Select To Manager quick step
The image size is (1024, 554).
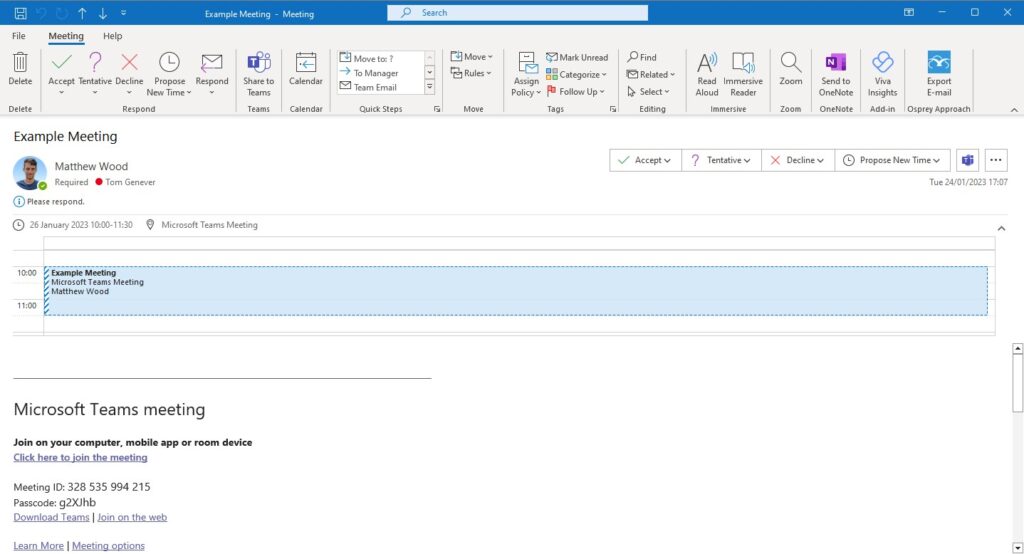[381, 73]
